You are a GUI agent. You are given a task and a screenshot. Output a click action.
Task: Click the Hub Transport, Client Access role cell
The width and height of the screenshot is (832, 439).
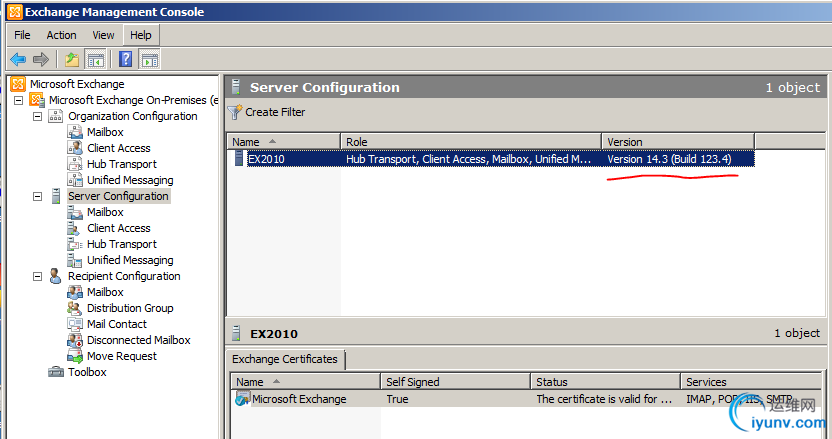click(x=469, y=159)
